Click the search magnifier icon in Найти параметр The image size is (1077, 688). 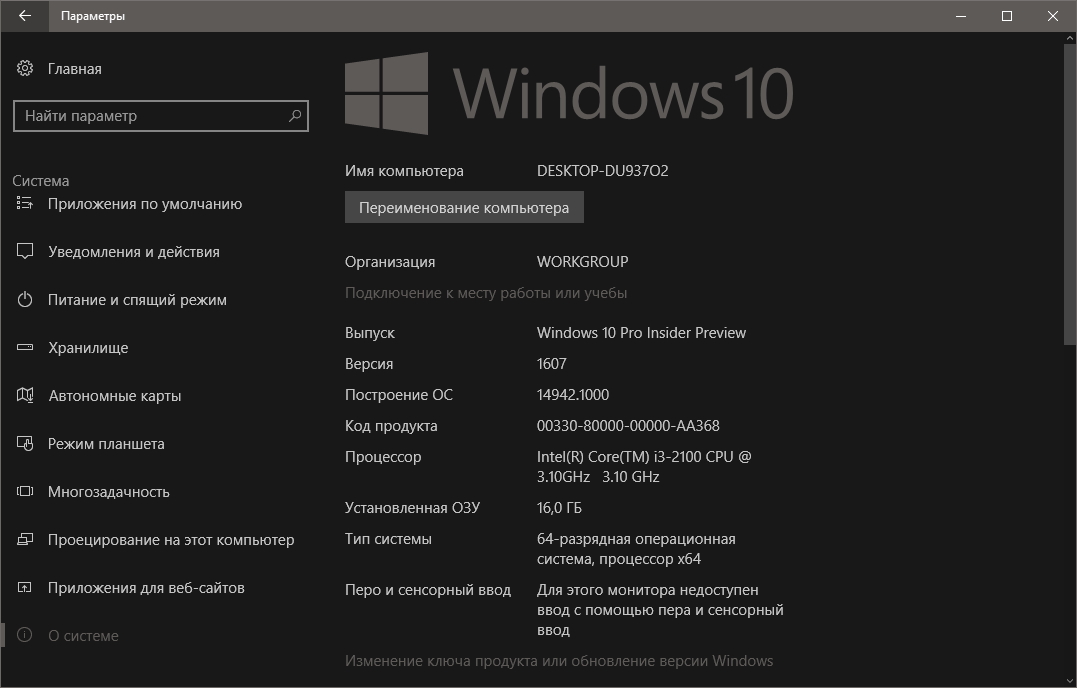pos(295,115)
